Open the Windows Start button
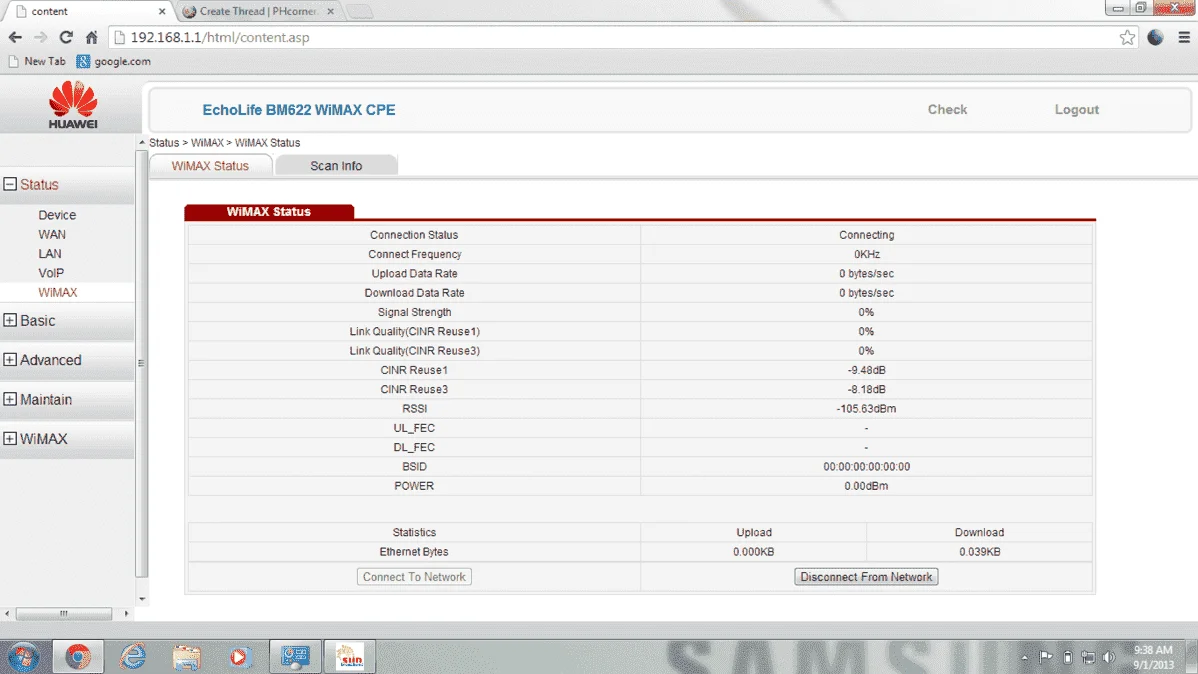1198x674 pixels. click(24, 656)
